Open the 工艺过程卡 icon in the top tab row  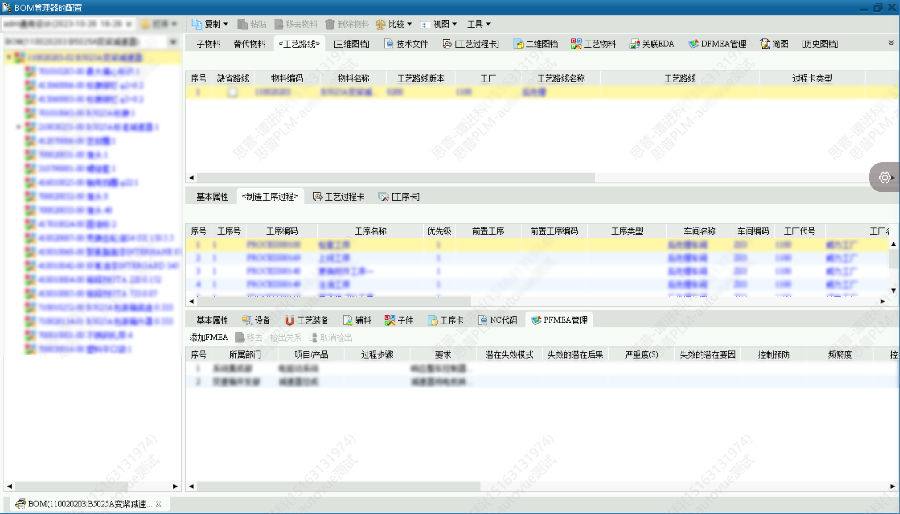[x=447, y=44]
